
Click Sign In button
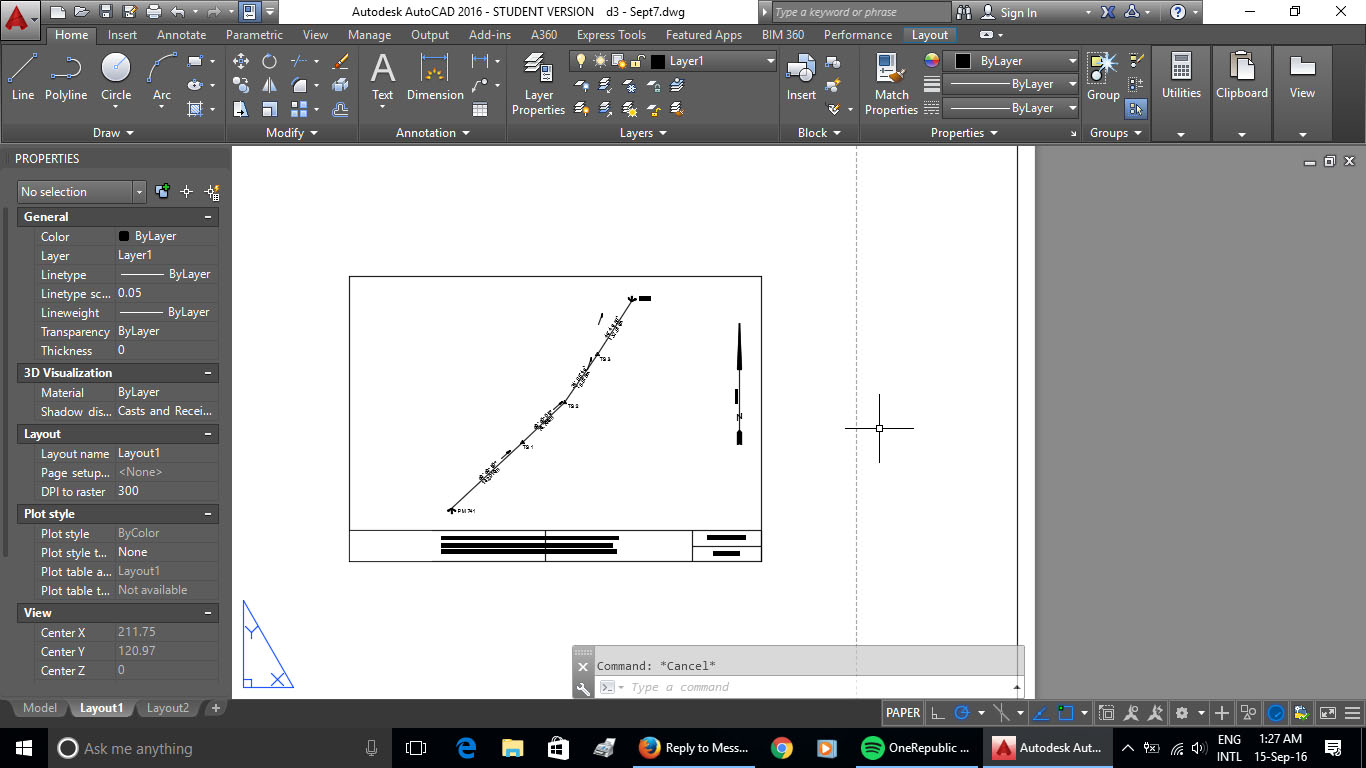[1008, 13]
